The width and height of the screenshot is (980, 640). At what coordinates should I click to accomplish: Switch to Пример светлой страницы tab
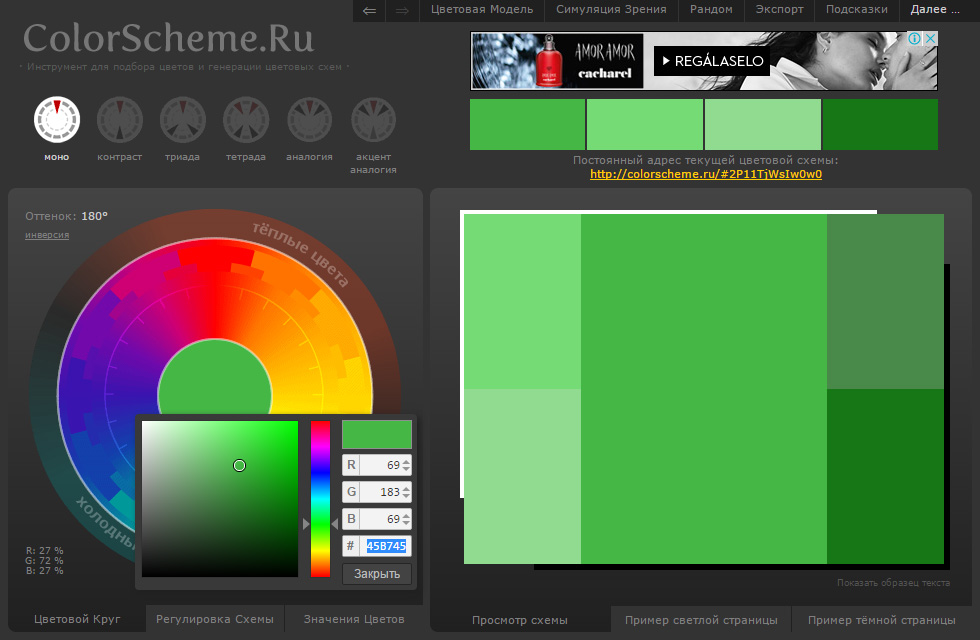[x=701, y=620]
